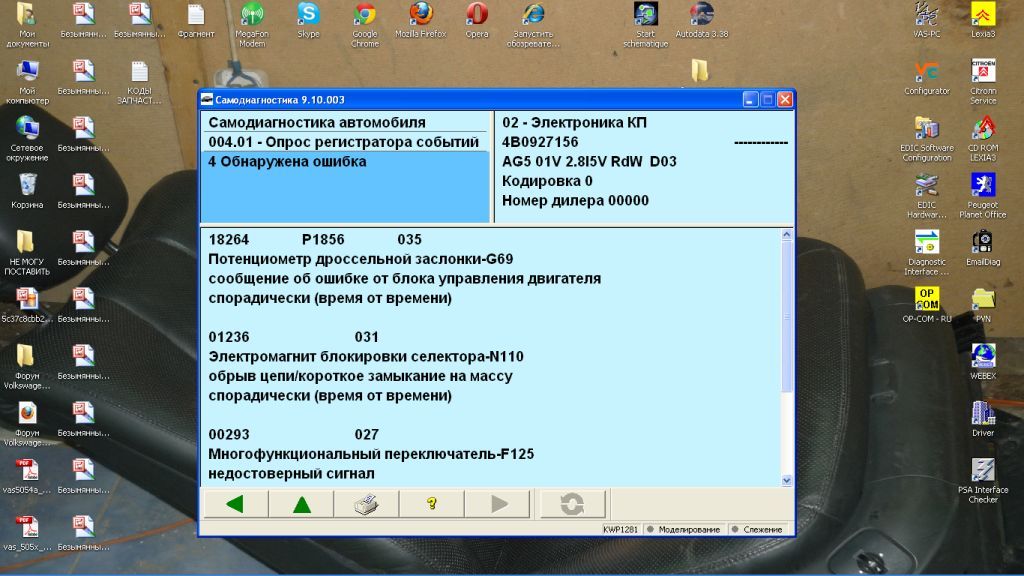Open Autodata 3.38 desktop icon
The width and height of the screenshot is (1024, 576).
tap(701, 21)
